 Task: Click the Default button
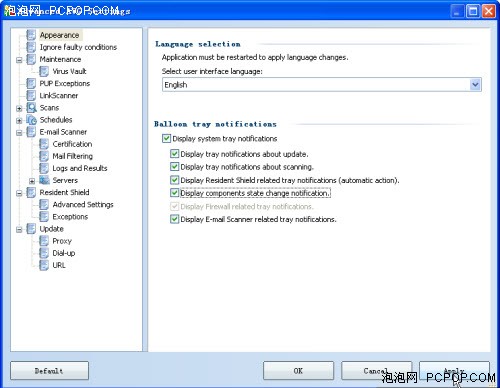click(49, 371)
